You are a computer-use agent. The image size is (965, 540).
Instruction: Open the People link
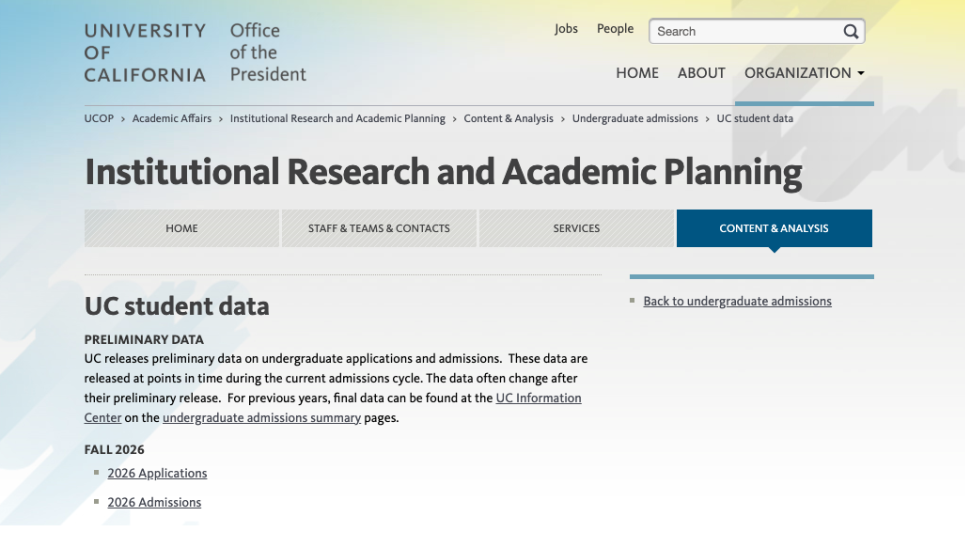(x=615, y=29)
